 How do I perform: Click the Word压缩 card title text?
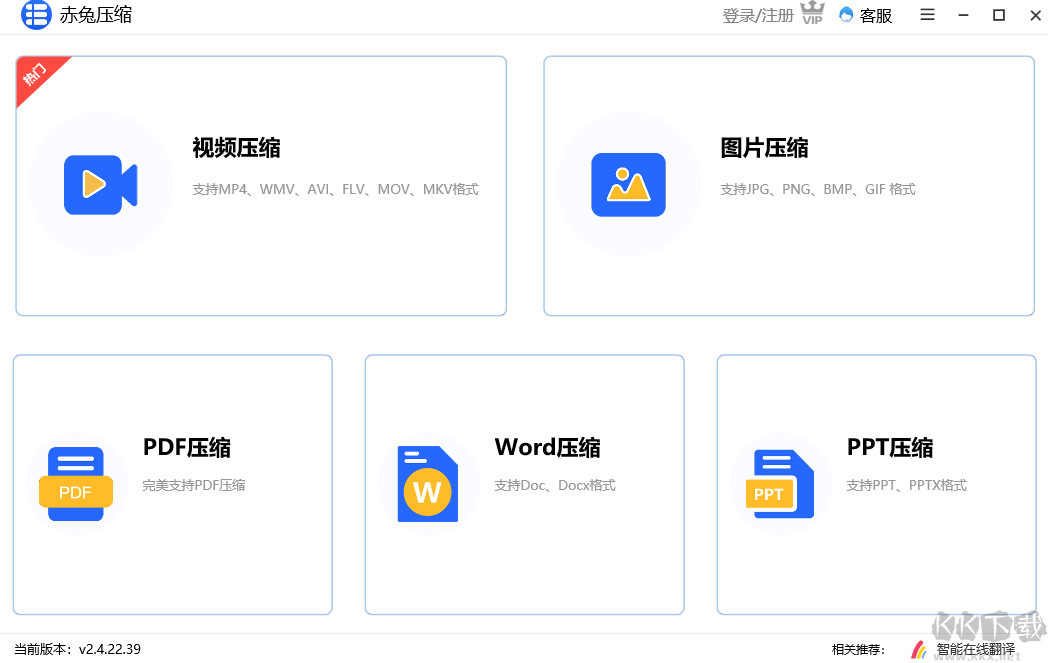[547, 447]
